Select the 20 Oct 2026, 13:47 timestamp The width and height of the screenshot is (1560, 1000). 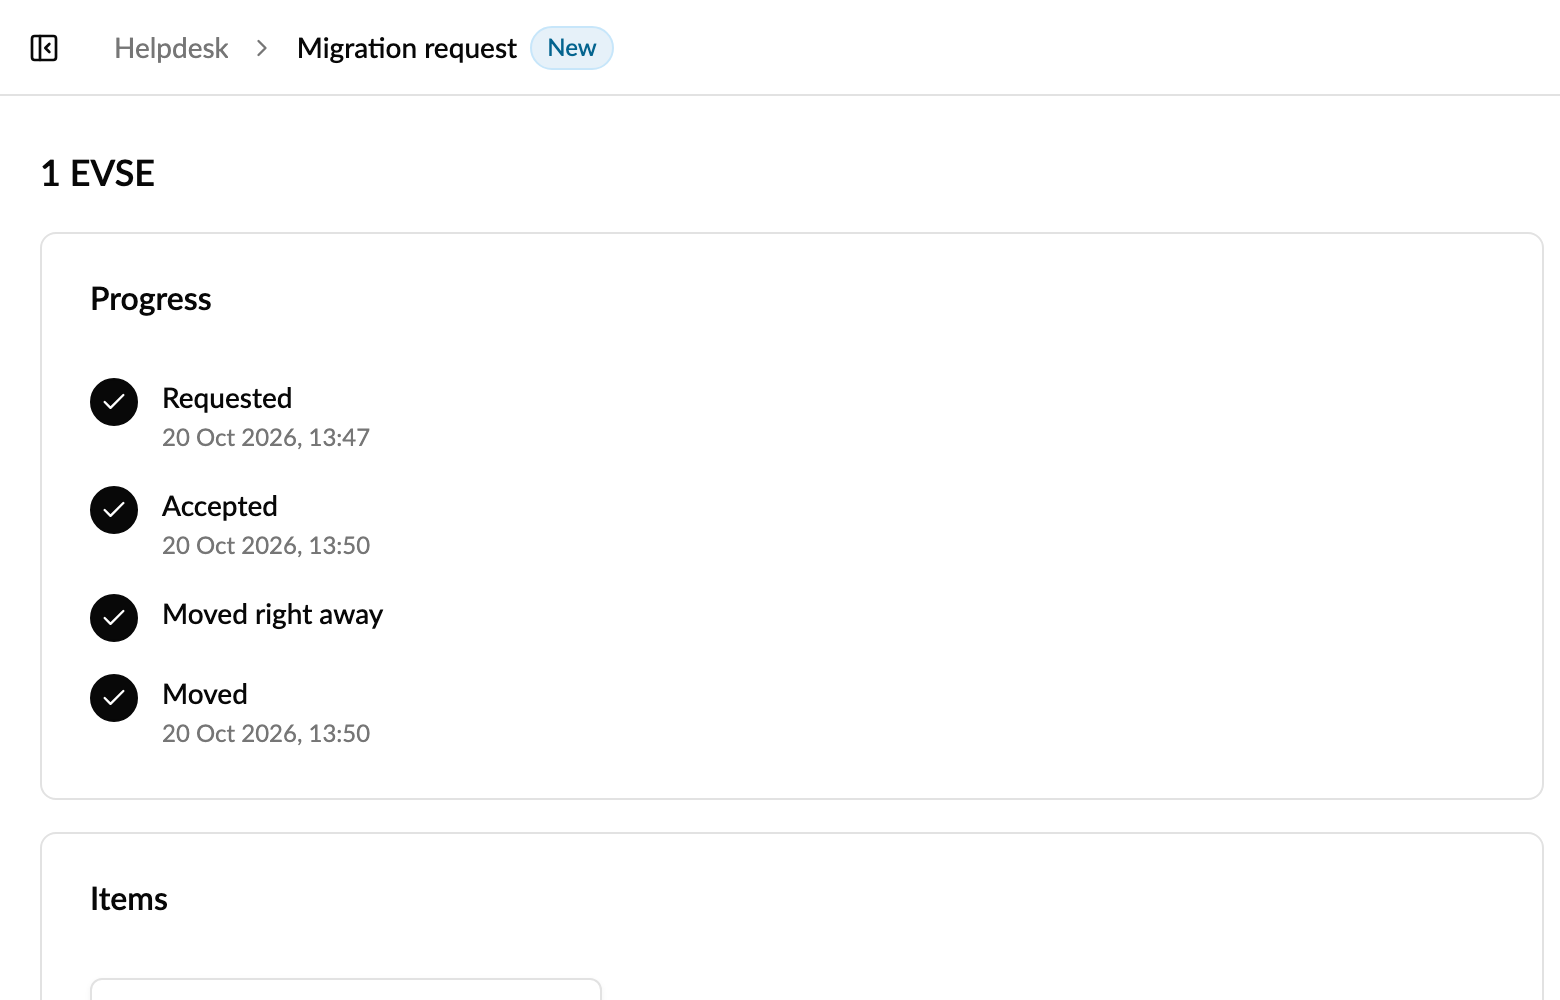266,438
